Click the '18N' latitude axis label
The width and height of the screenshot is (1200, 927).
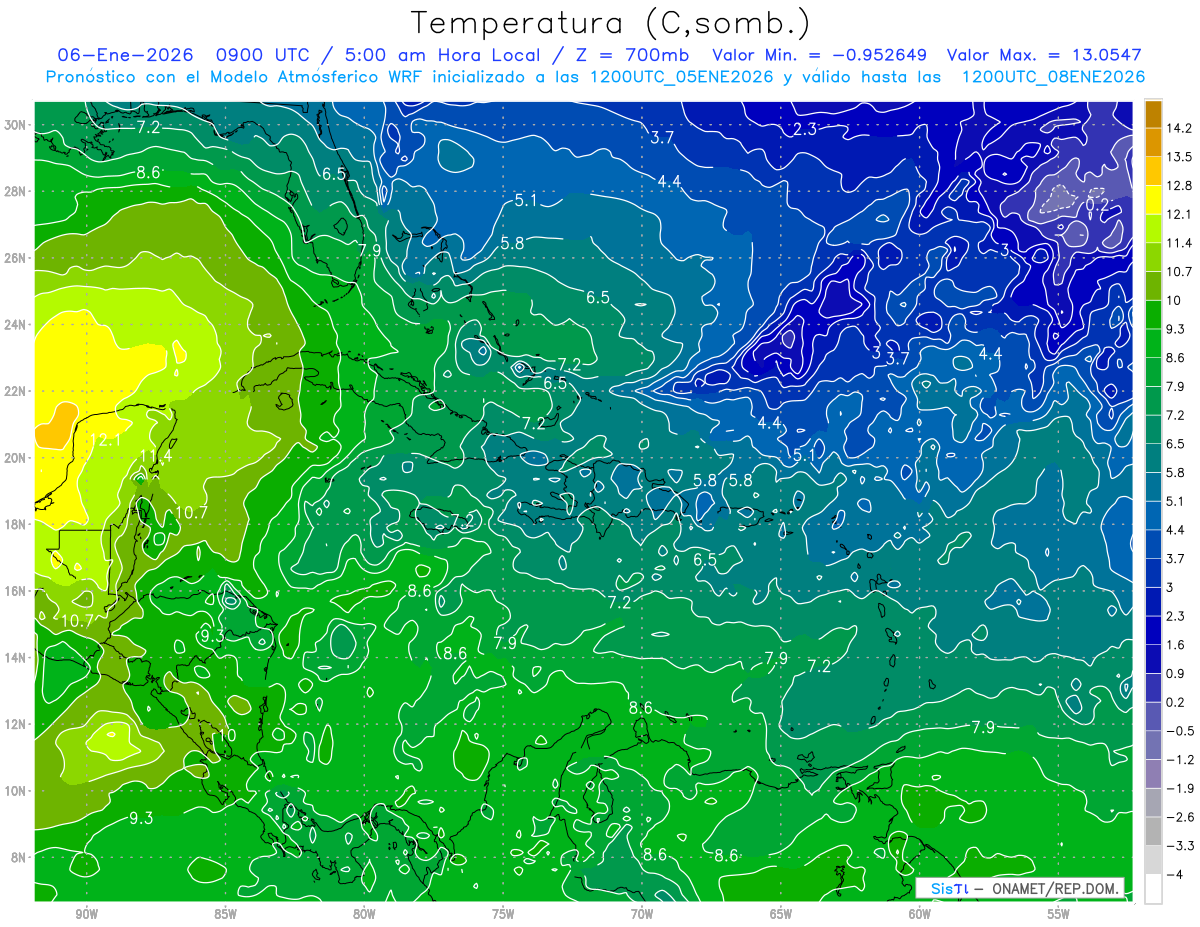(x=16, y=524)
